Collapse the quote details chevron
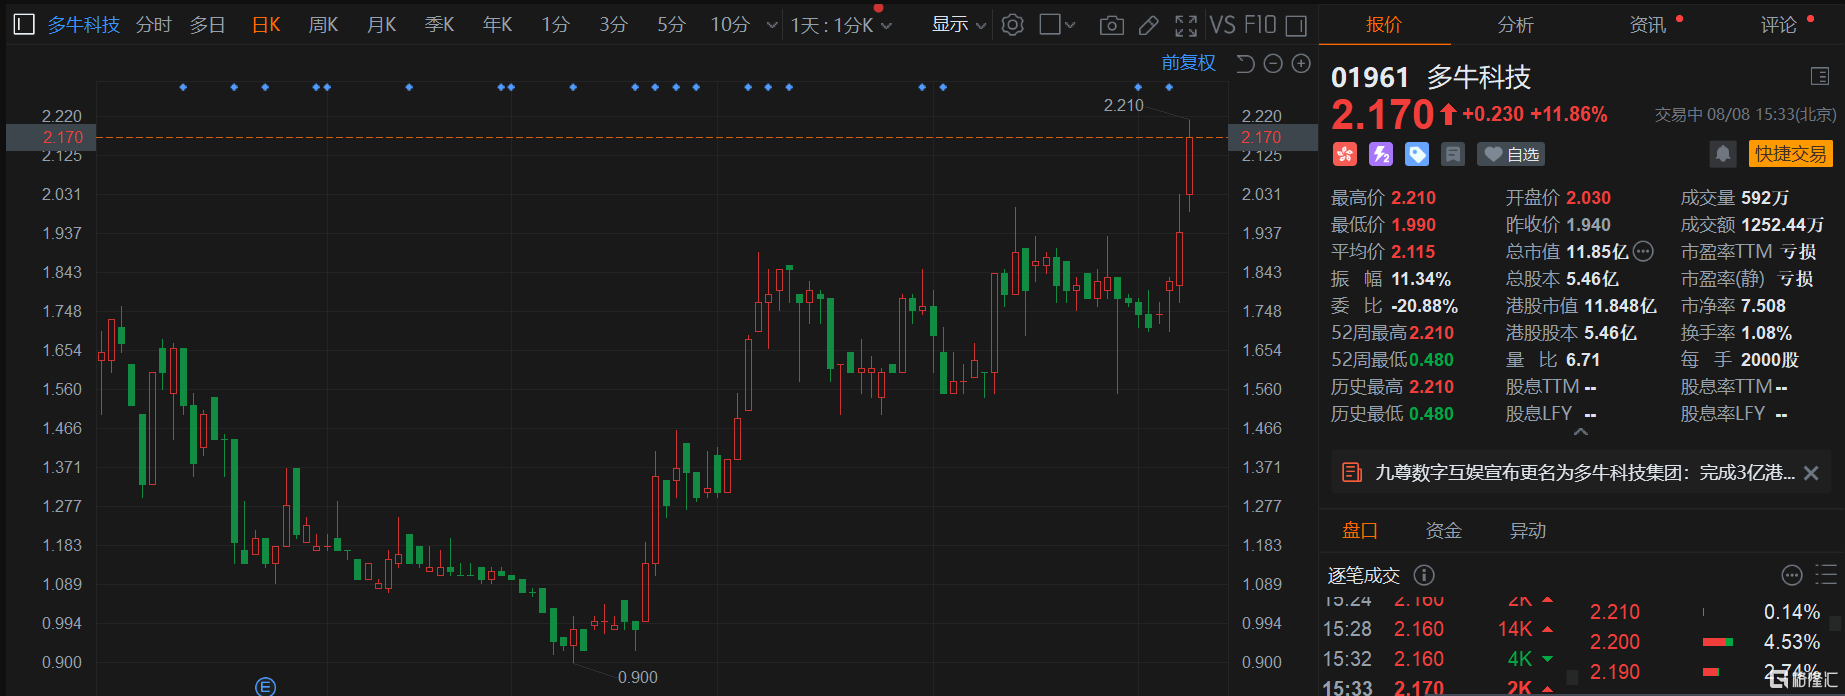 pos(1580,432)
